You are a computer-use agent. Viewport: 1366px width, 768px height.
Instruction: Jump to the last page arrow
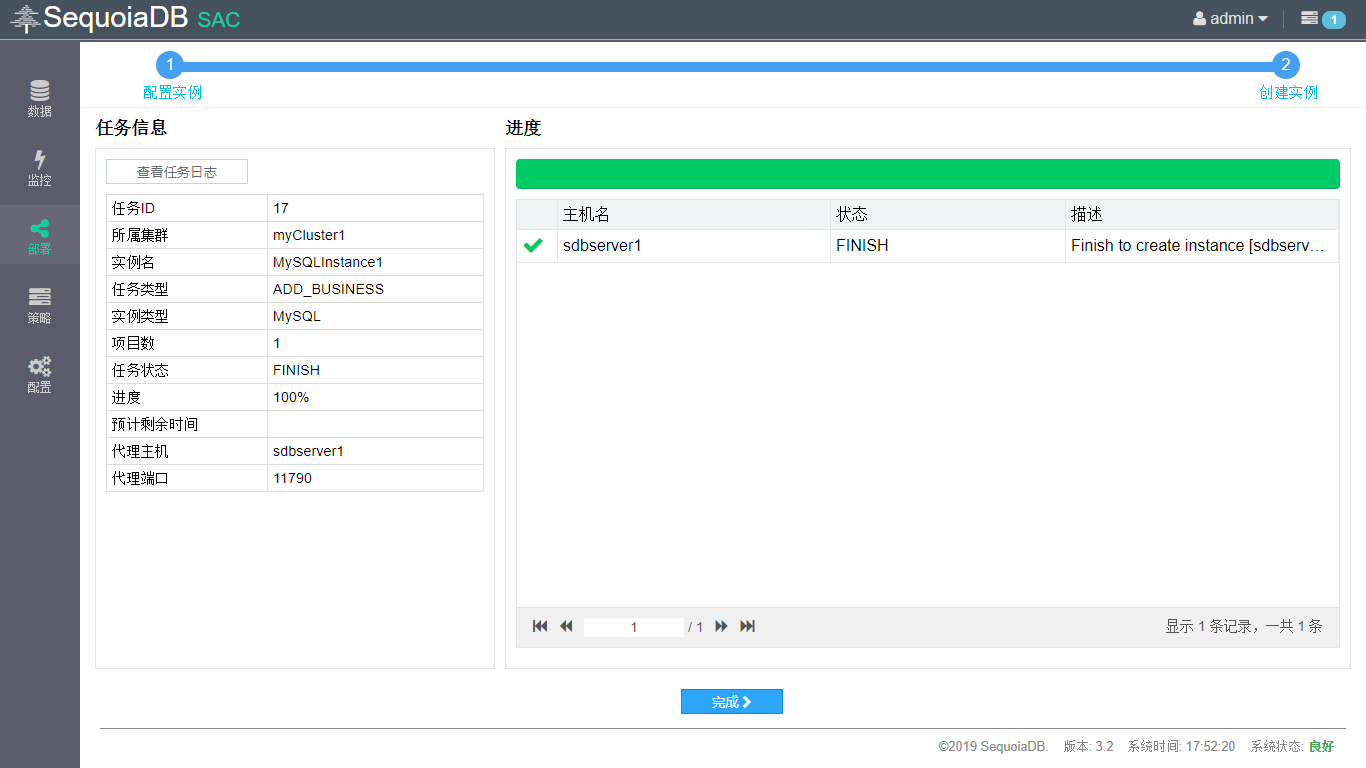click(747, 626)
